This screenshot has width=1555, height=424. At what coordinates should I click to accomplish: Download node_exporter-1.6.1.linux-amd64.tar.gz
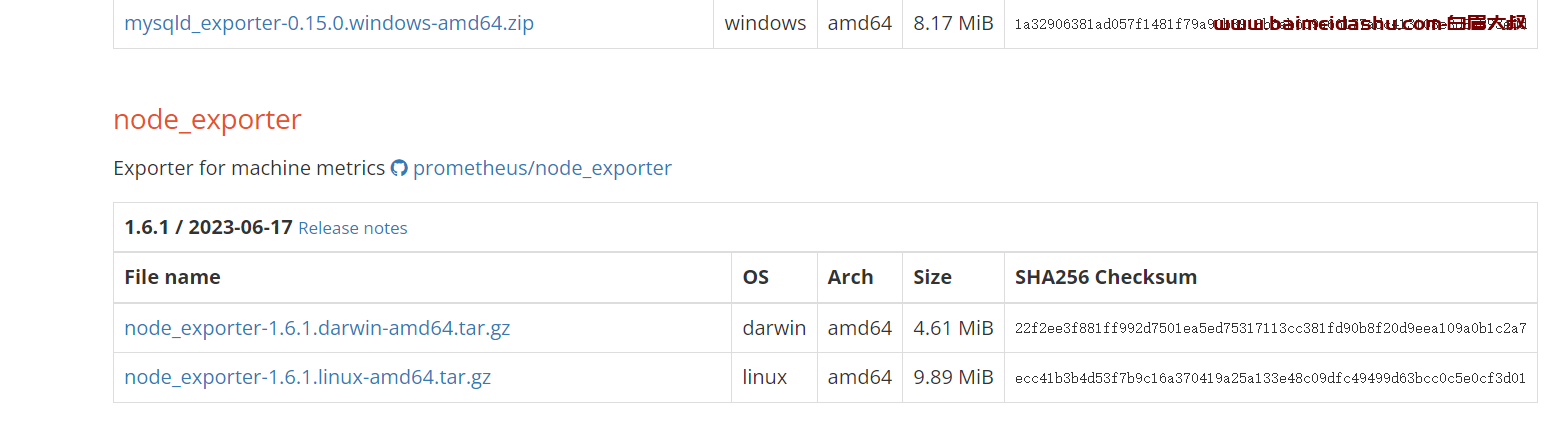(x=307, y=378)
